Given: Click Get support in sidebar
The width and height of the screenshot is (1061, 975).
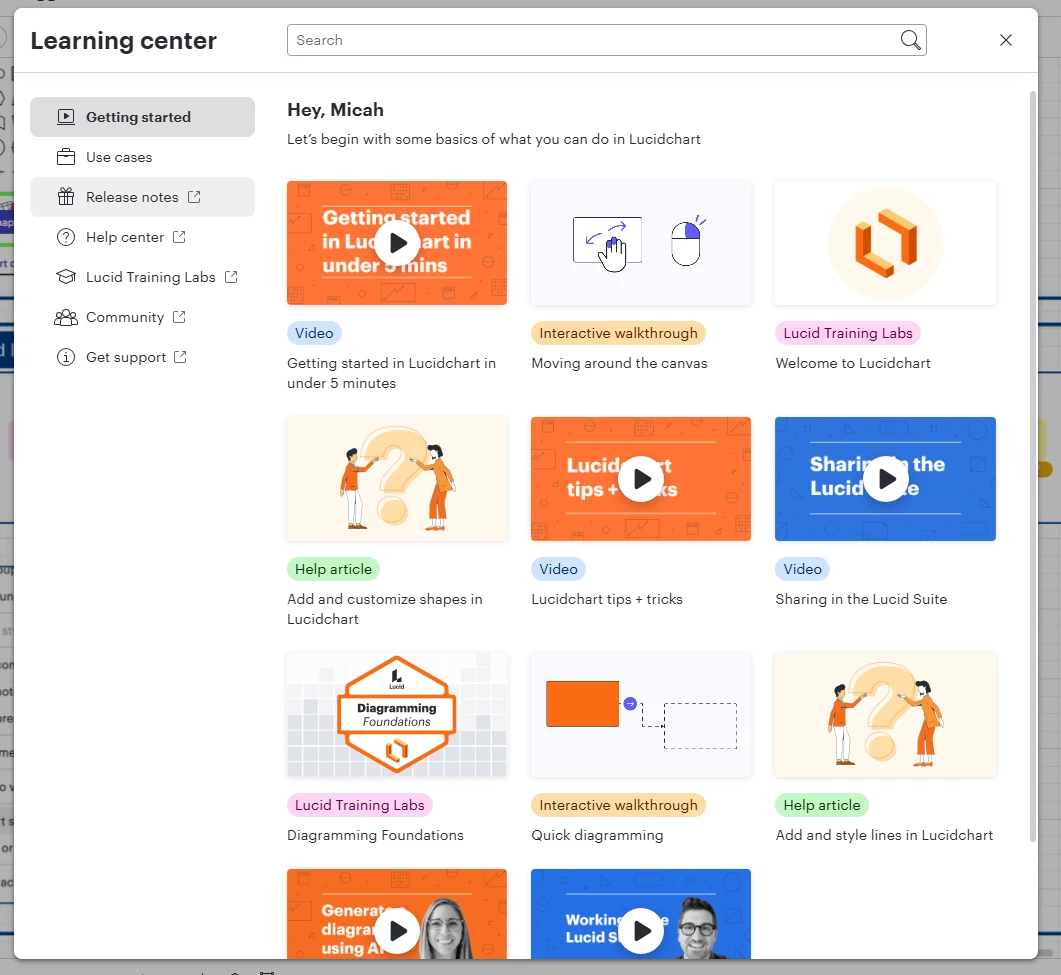Looking at the screenshot, I should 142,357.
